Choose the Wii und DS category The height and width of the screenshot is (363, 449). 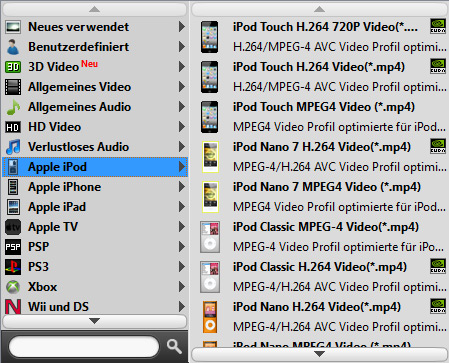click(x=95, y=307)
